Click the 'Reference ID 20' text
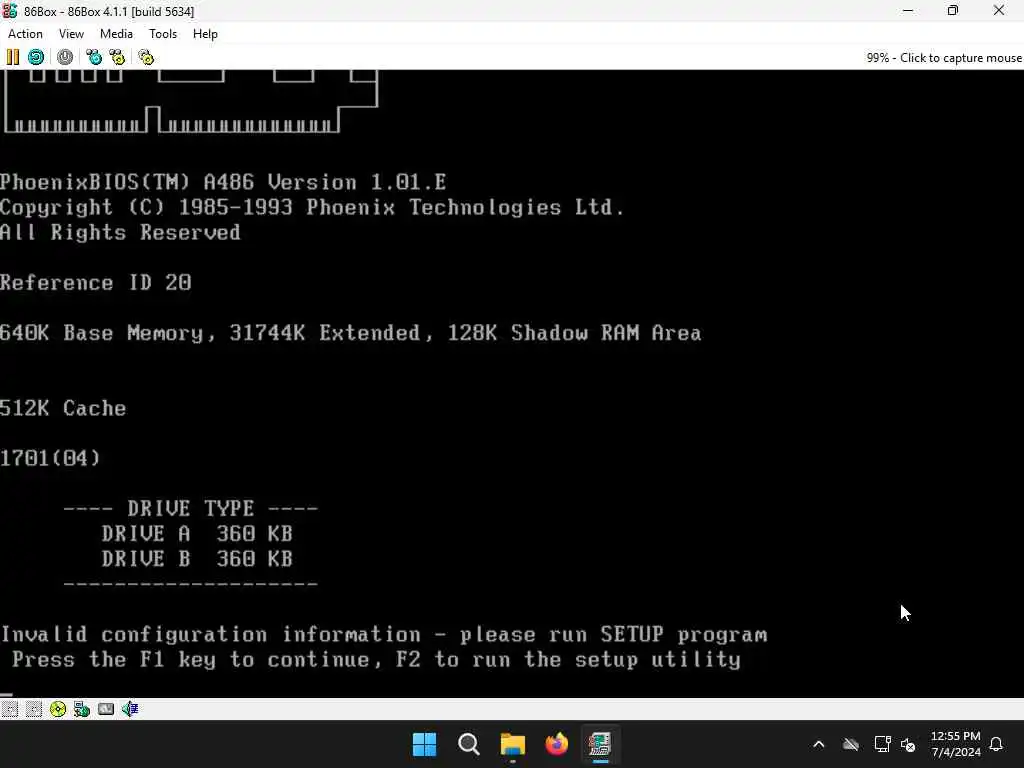The height and width of the screenshot is (768, 1024). coord(96,283)
